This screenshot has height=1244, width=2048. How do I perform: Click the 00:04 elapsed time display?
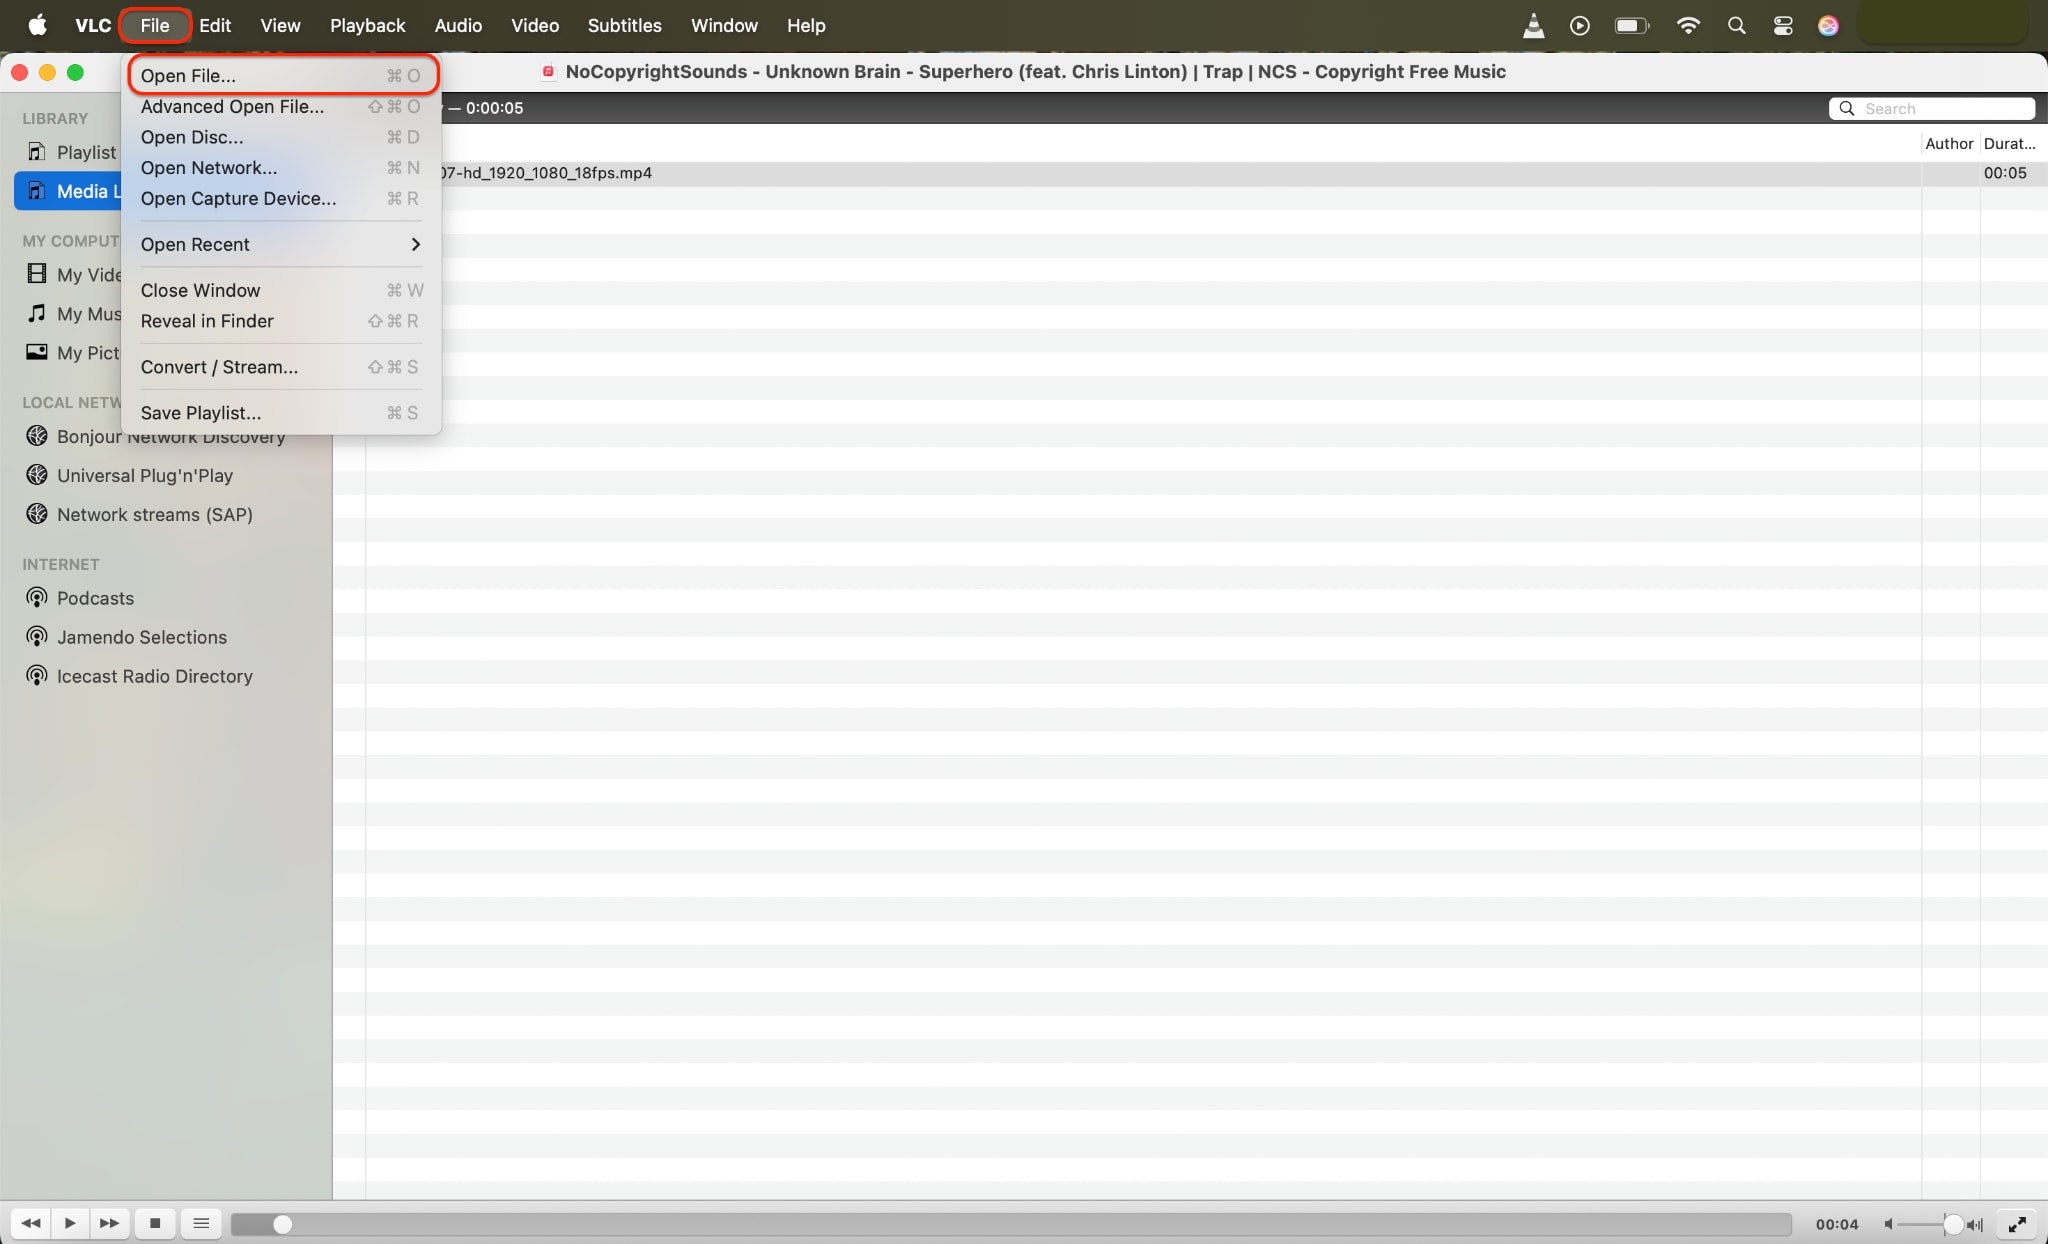click(1836, 1224)
